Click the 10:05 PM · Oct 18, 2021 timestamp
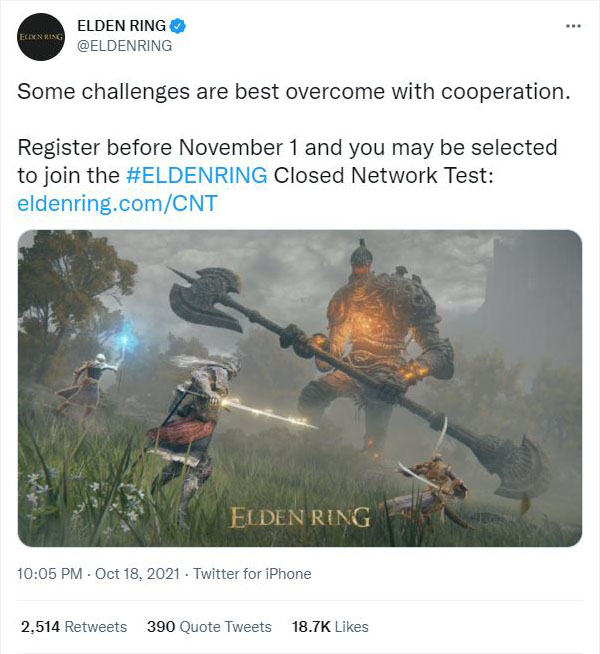Screen dimensions: 600x654 [x=97, y=574]
